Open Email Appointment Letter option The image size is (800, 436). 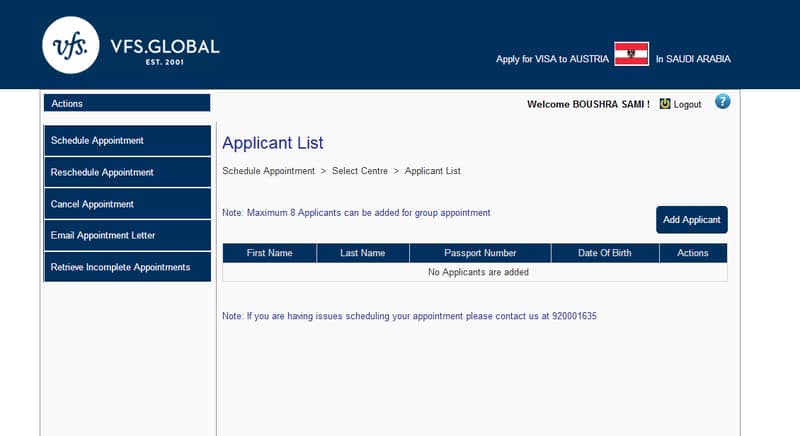pos(128,236)
